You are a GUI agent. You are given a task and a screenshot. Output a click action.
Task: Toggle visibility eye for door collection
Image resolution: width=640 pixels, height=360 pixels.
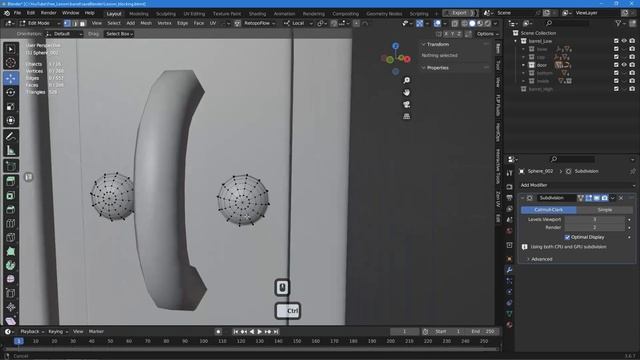(x=624, y=65)
